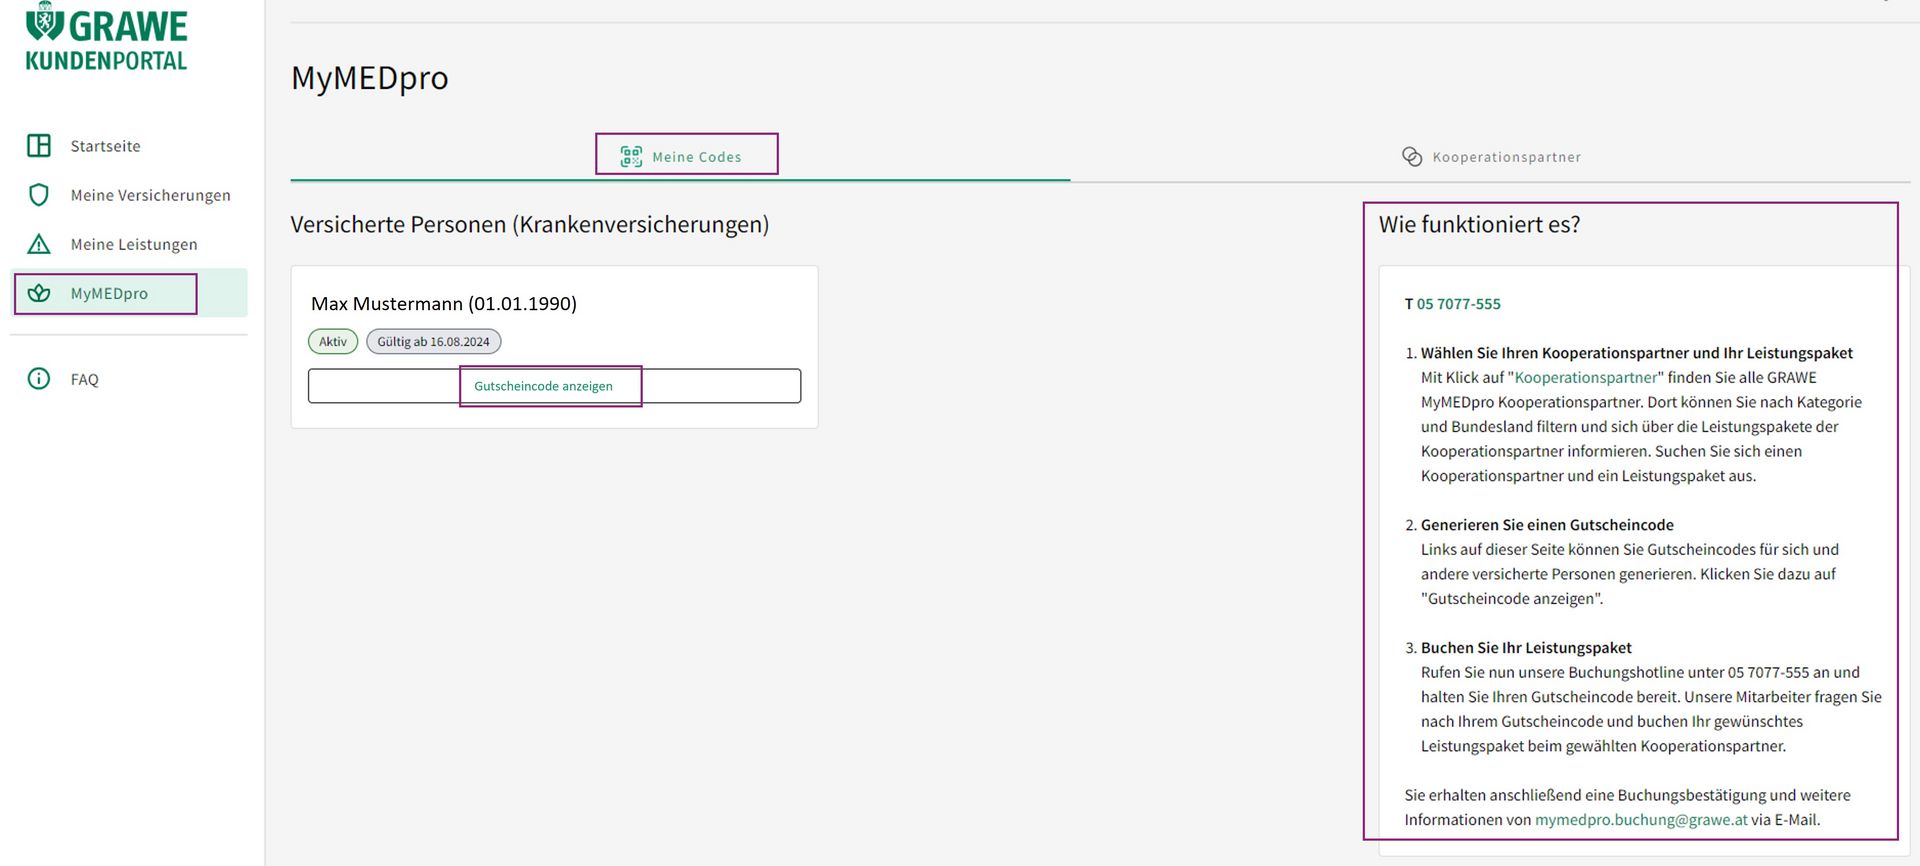Click the warning triangle icon for Meine Leistungen
Image resolution: width=1920 pixels, height=866 pixels.
pyautogui.click(x=39, y=244)
